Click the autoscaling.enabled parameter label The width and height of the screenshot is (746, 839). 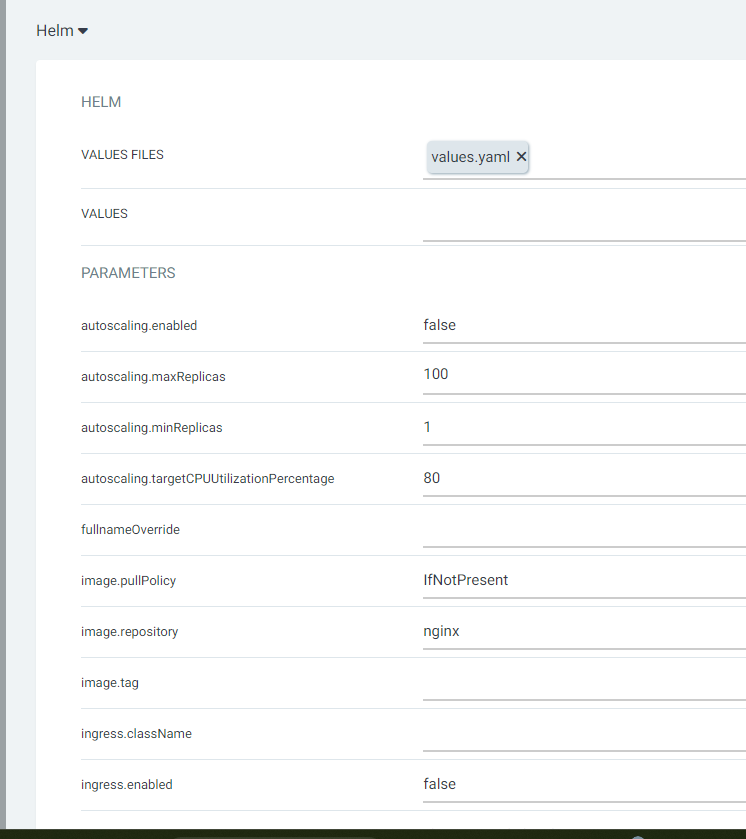pyautogui.click(x=139, y=325)
